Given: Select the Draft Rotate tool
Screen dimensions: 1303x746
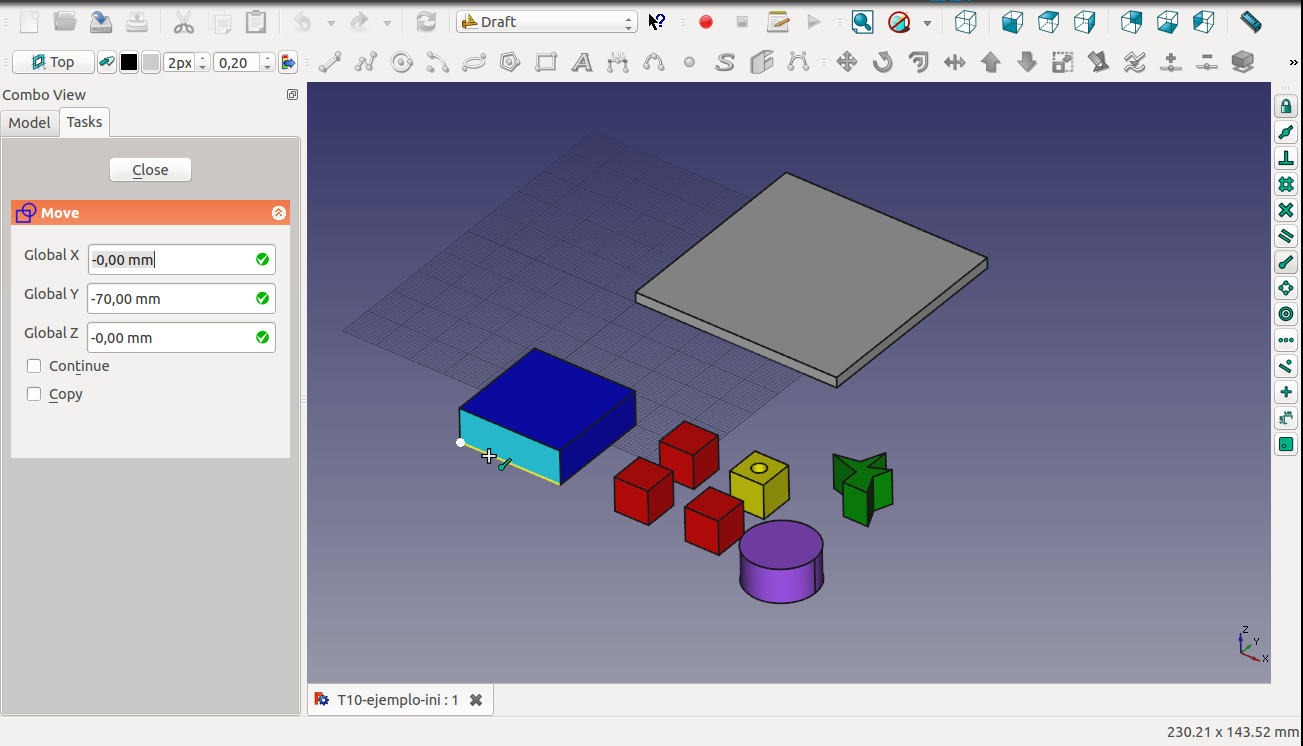Looking at the screenshot, I should [x=882, y=63].
